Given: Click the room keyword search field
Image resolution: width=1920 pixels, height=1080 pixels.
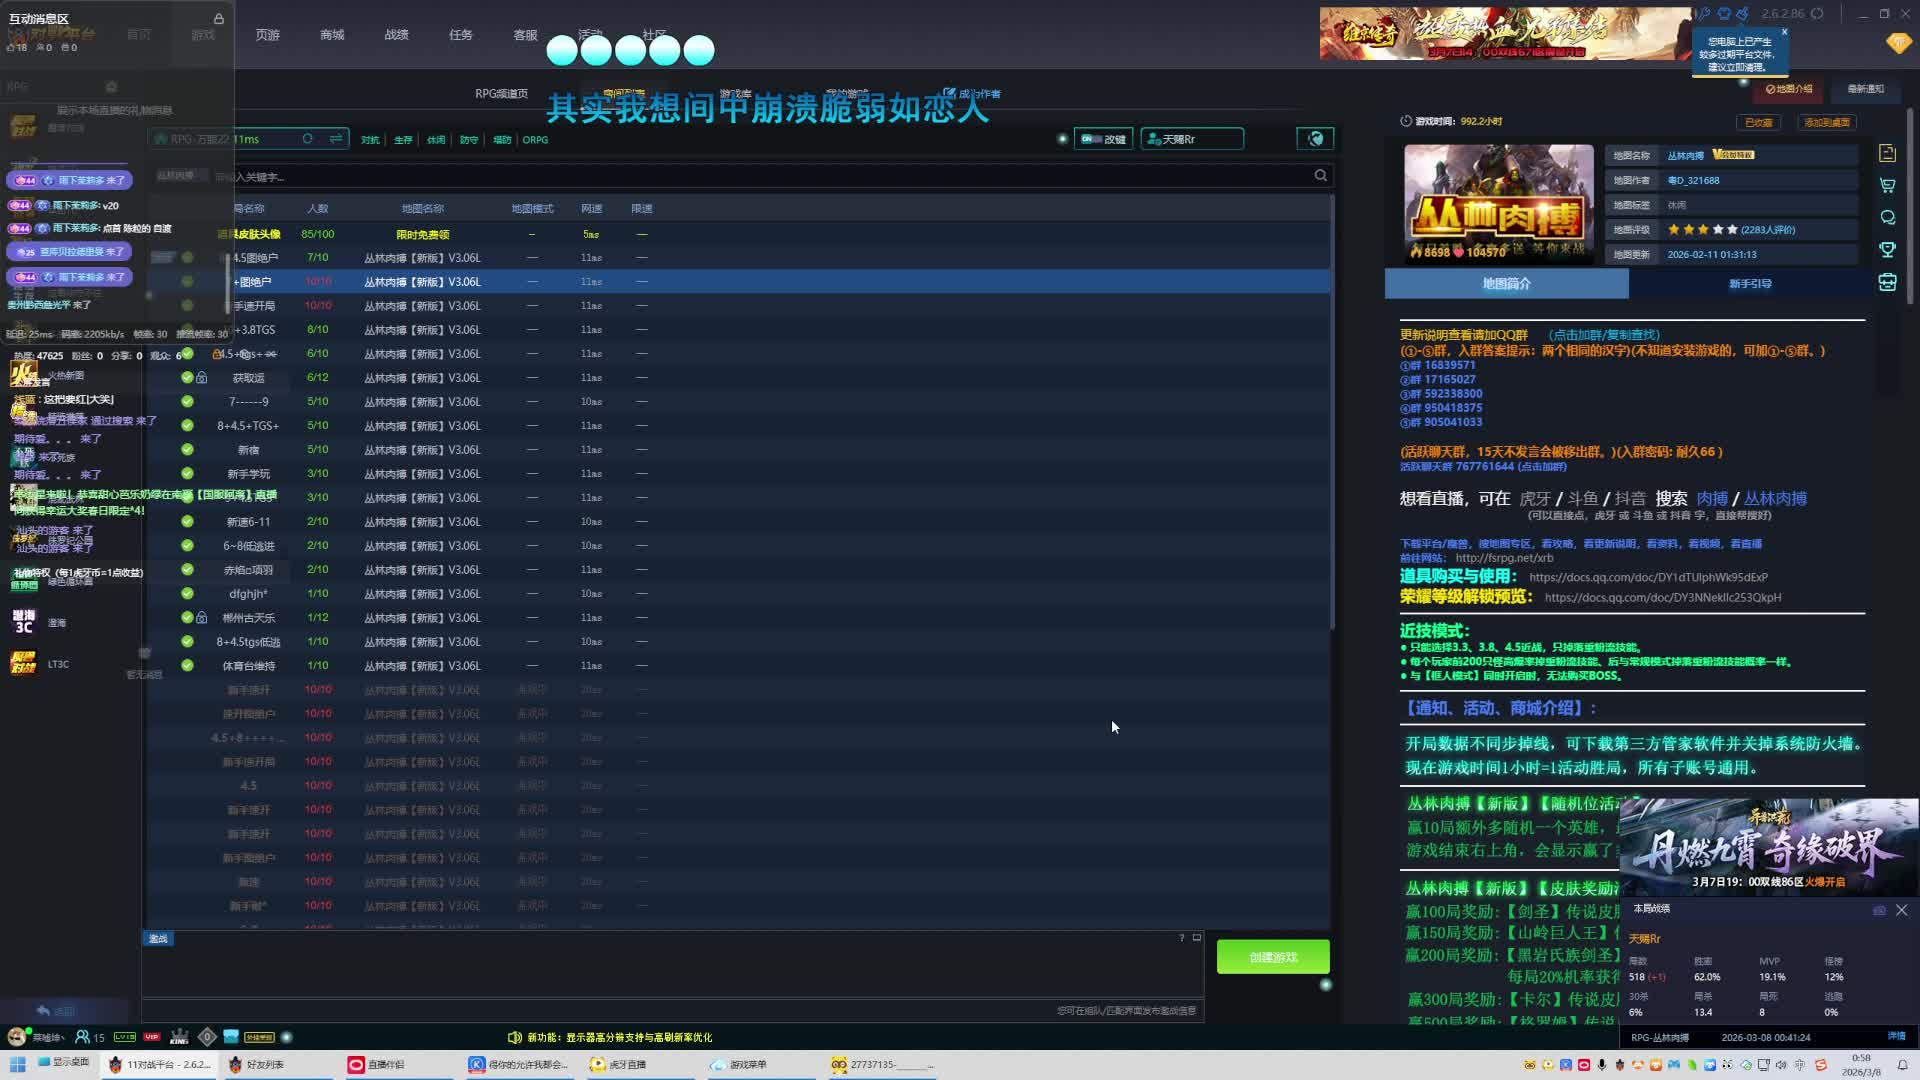Looking at the screenshot, I should (700, 177).
